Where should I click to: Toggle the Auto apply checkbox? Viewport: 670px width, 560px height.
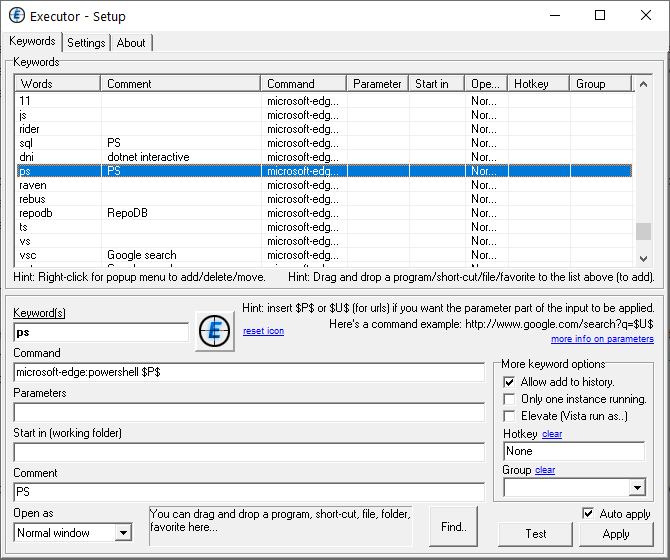coord(588,513)
